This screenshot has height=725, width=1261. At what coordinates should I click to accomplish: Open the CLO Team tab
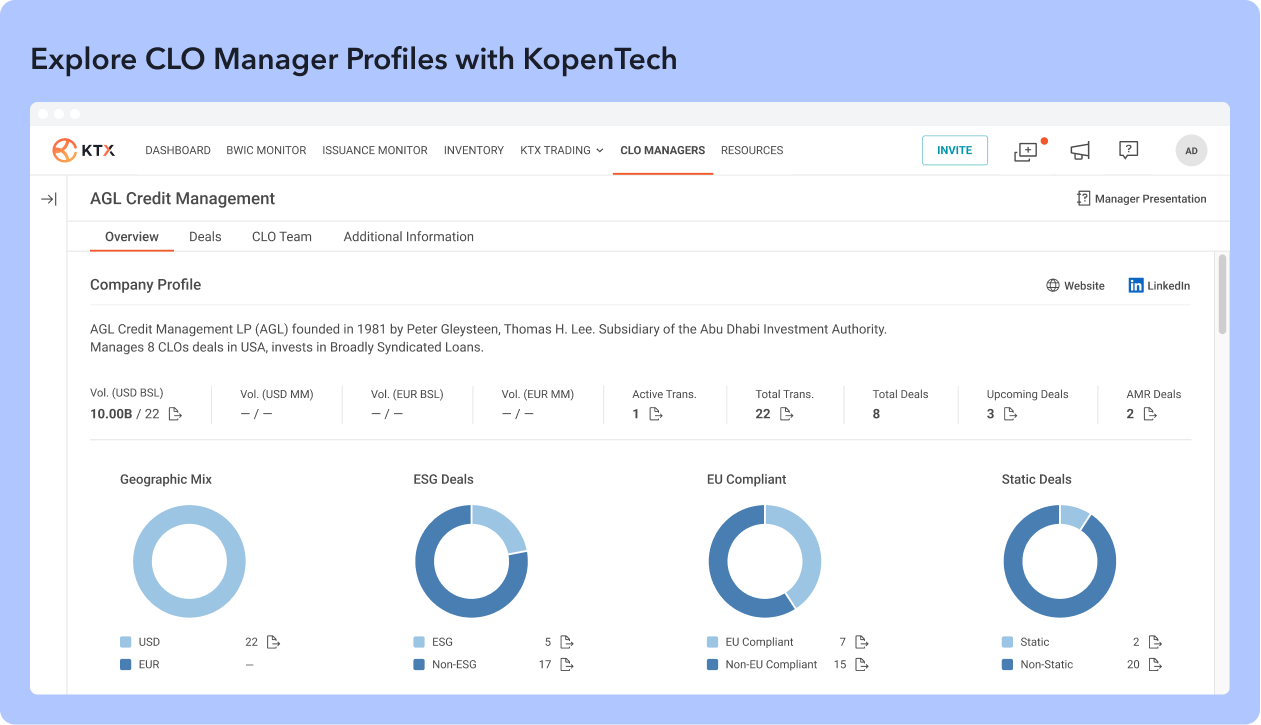point(282,237)
